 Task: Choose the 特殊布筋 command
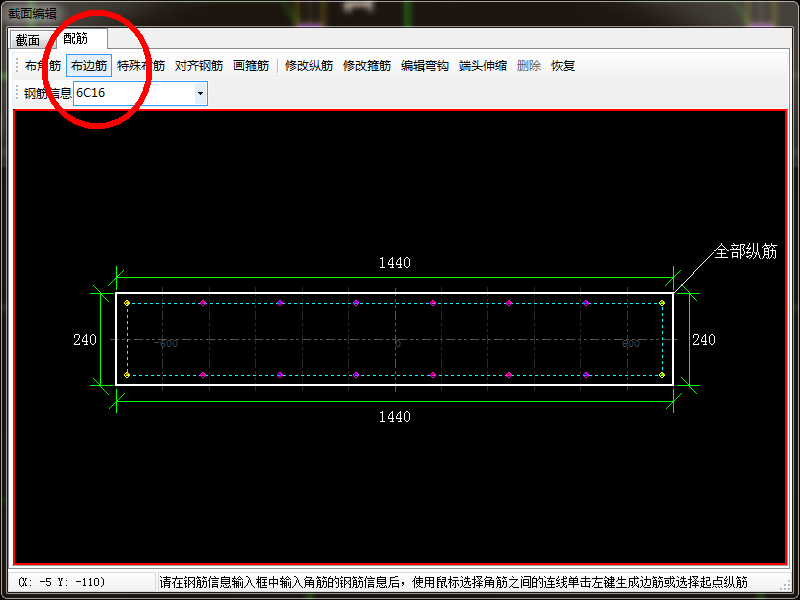pyautogui.click(x=141, y=66)
